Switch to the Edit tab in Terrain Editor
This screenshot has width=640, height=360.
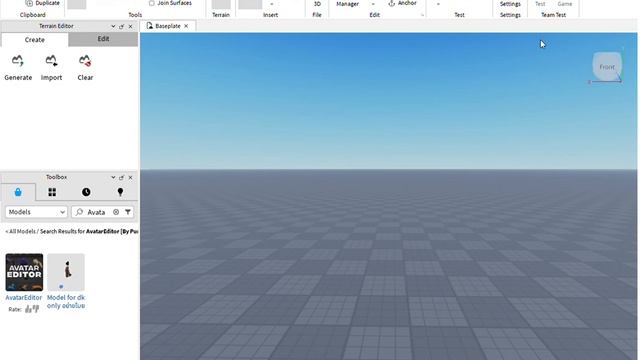[x=103, y=39]
